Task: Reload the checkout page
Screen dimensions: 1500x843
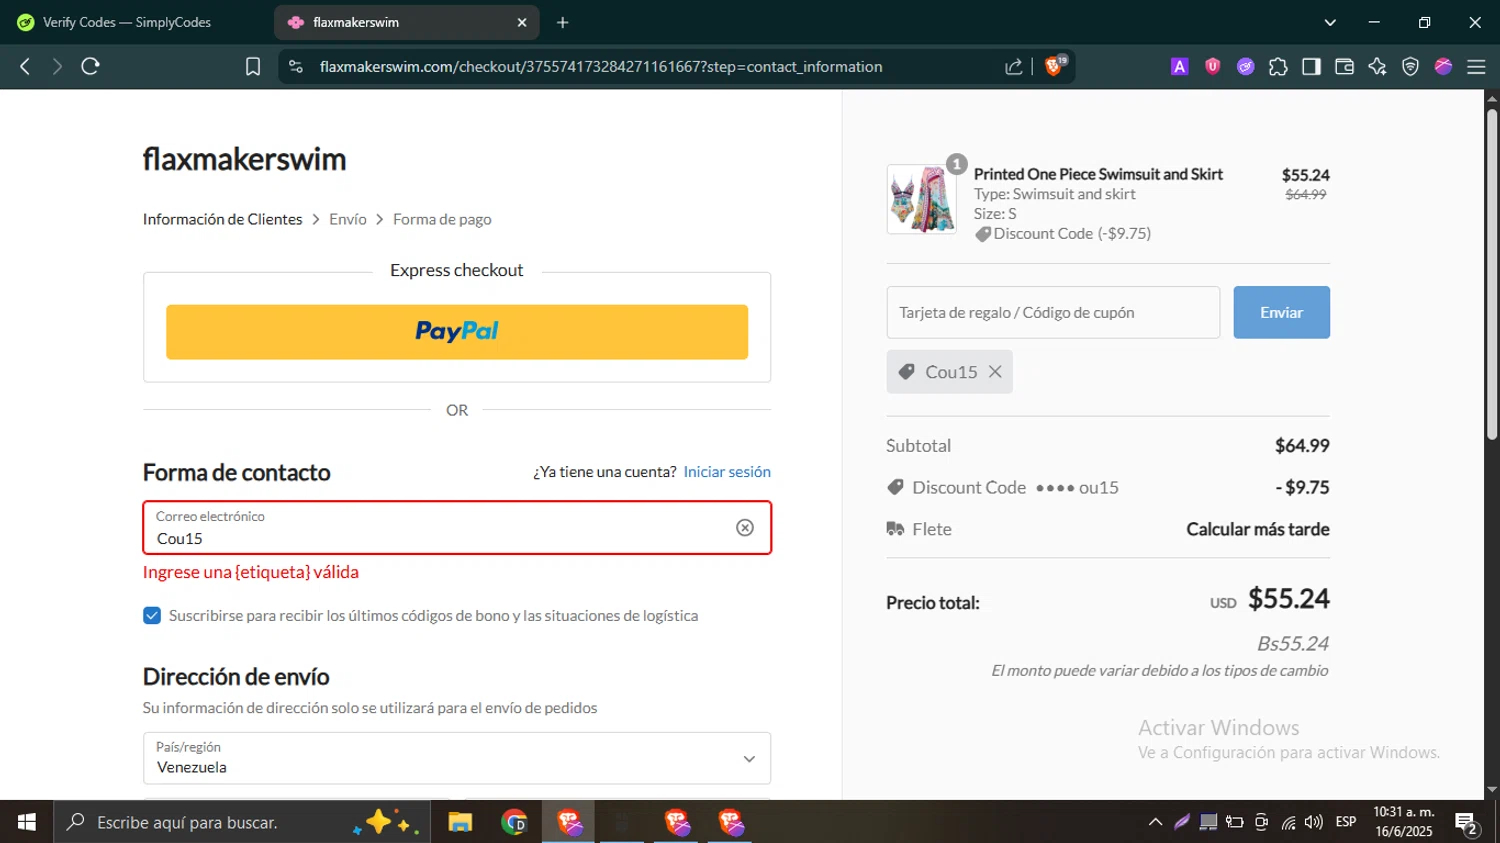Action: click(x=90, y=66)
